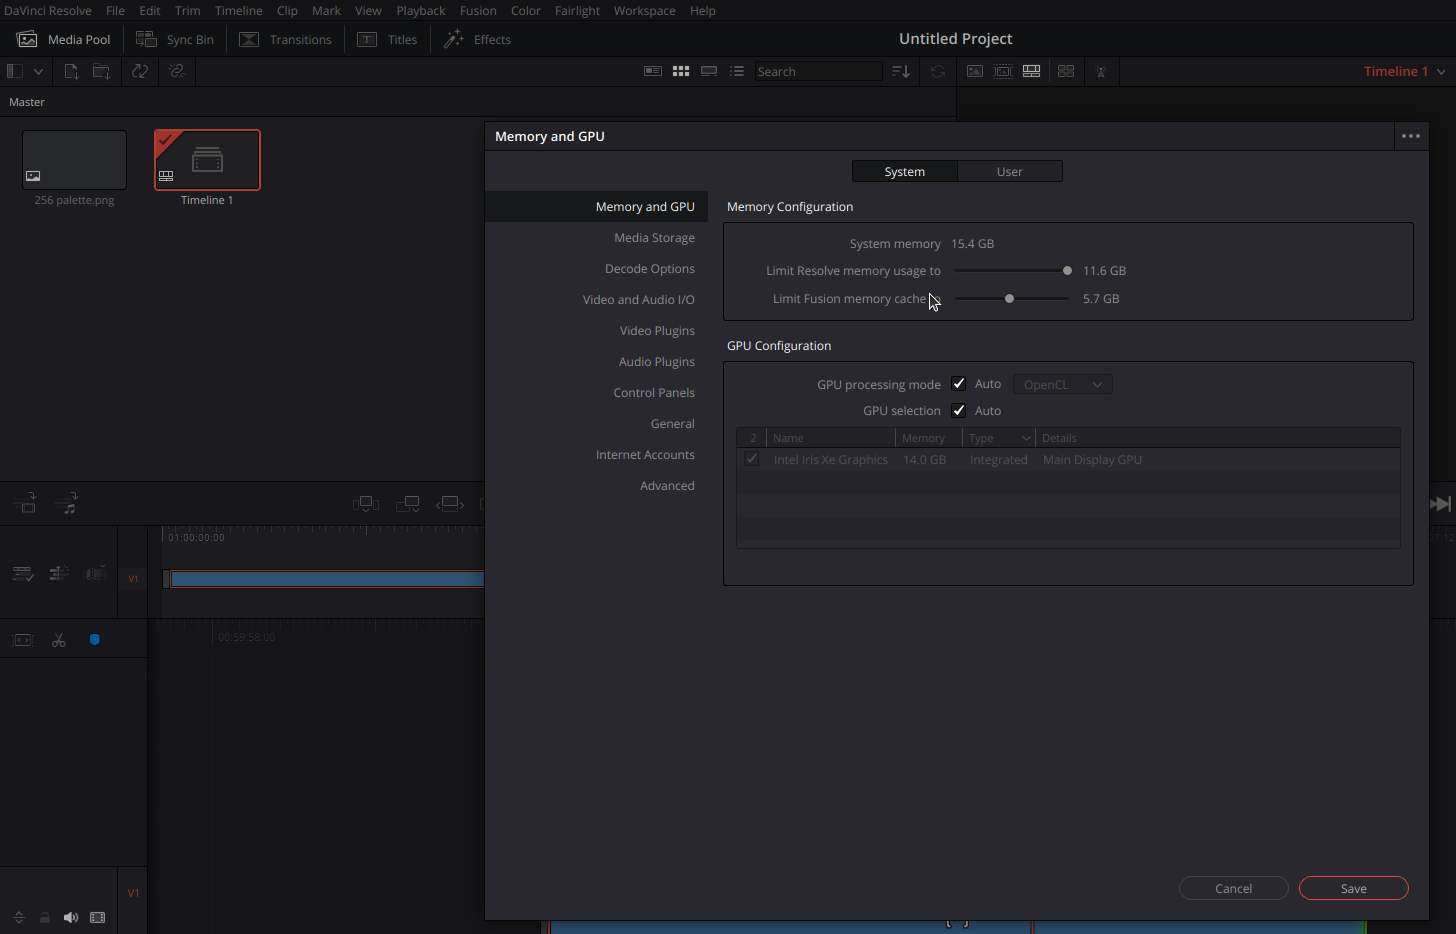Open the Fairlight menu

click(577, 10)
